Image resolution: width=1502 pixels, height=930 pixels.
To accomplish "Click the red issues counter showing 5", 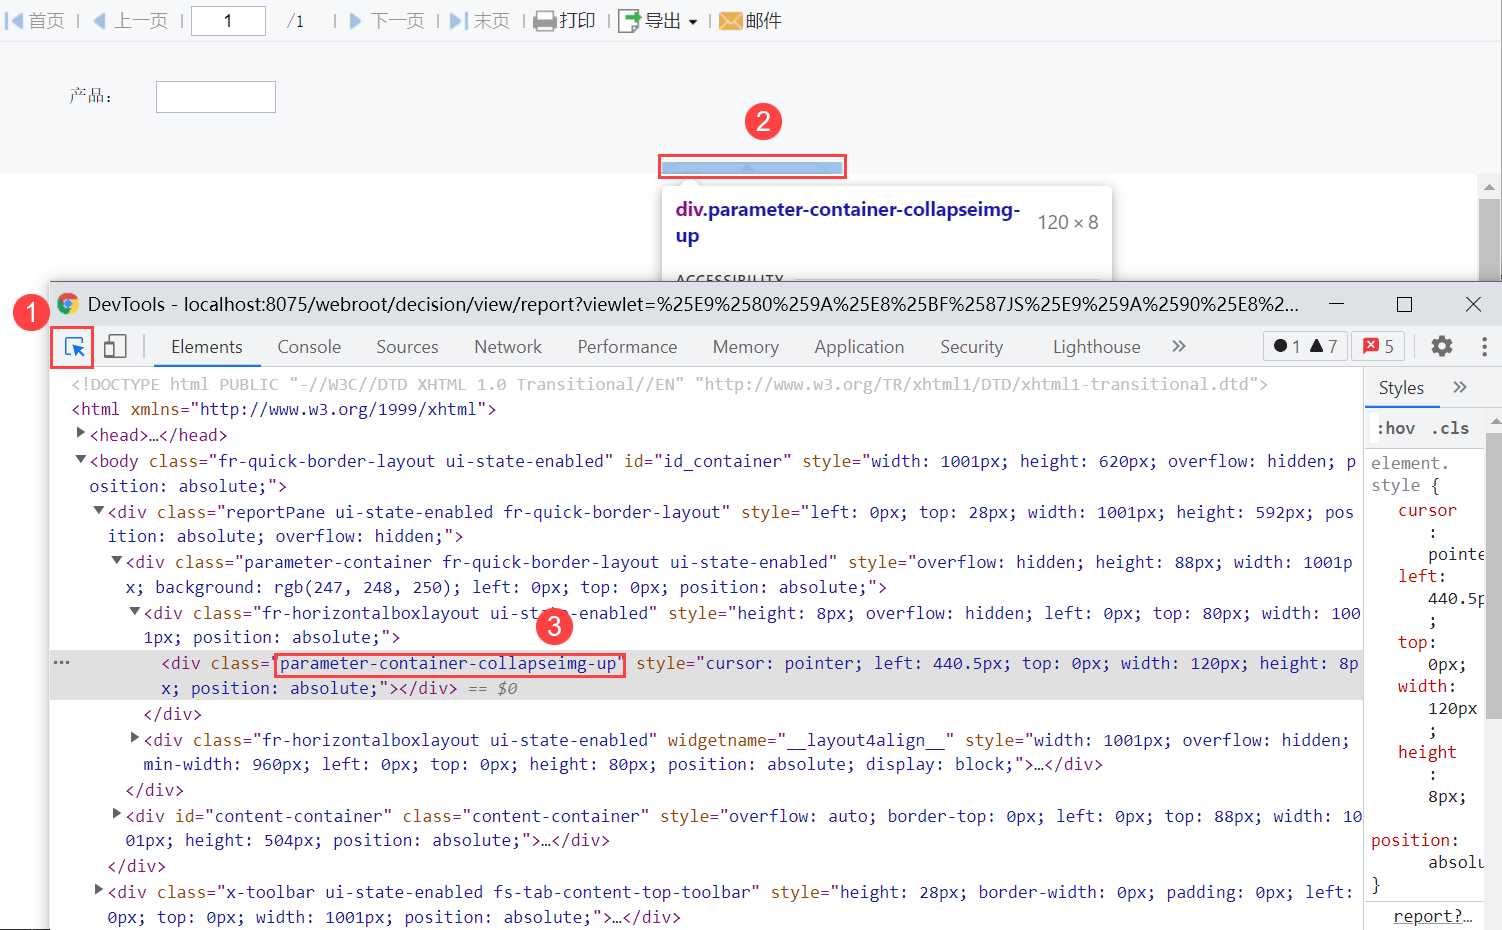I will pyautogui.click(x=1378, y=346).
